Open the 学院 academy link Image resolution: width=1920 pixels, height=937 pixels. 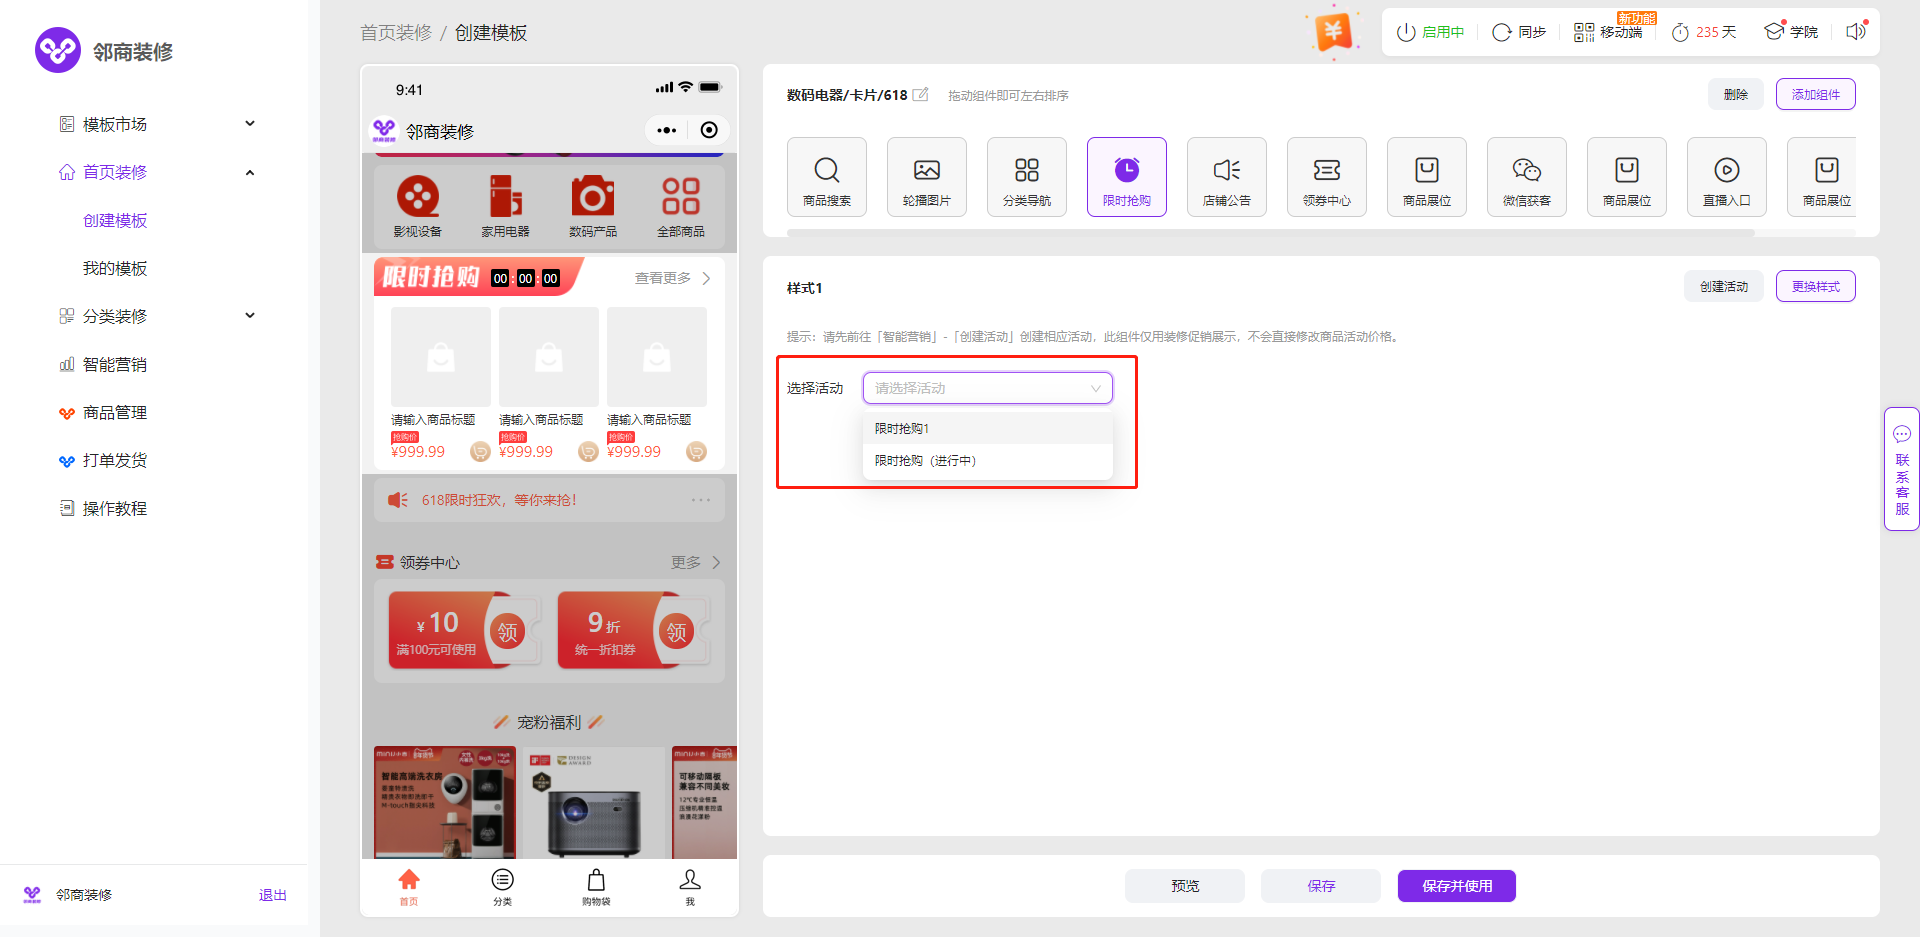click(1791, 32)
